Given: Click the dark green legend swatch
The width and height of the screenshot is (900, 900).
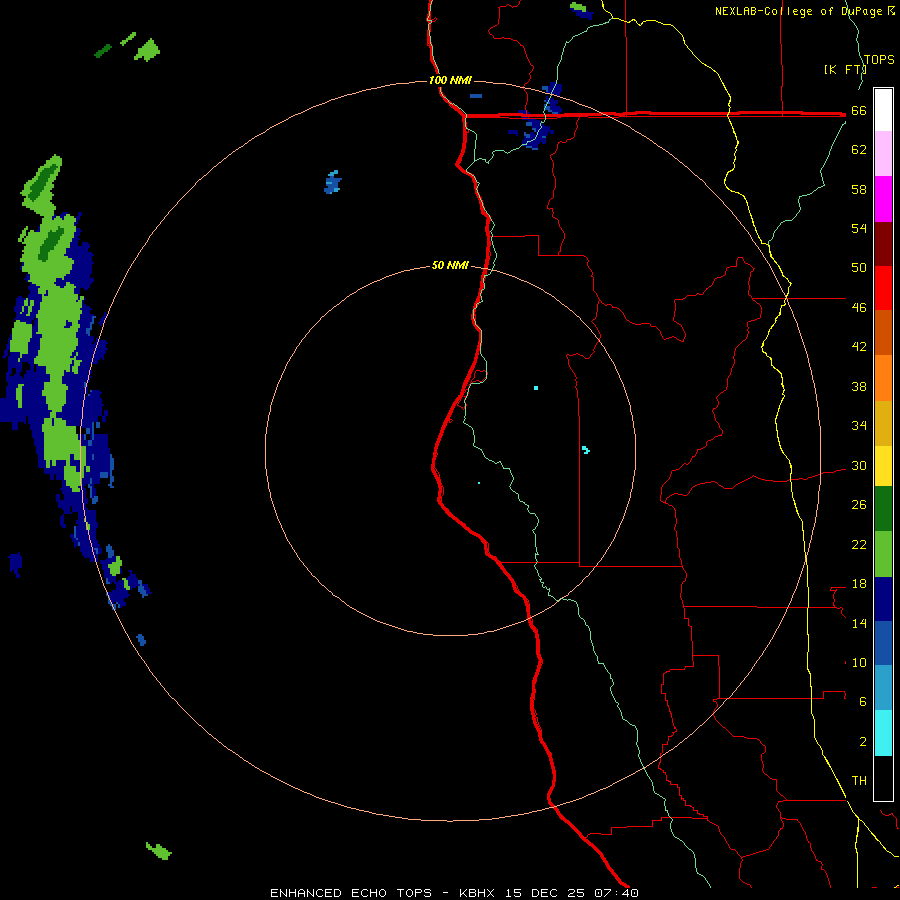Looking at the screenshot, I should 883,509.
